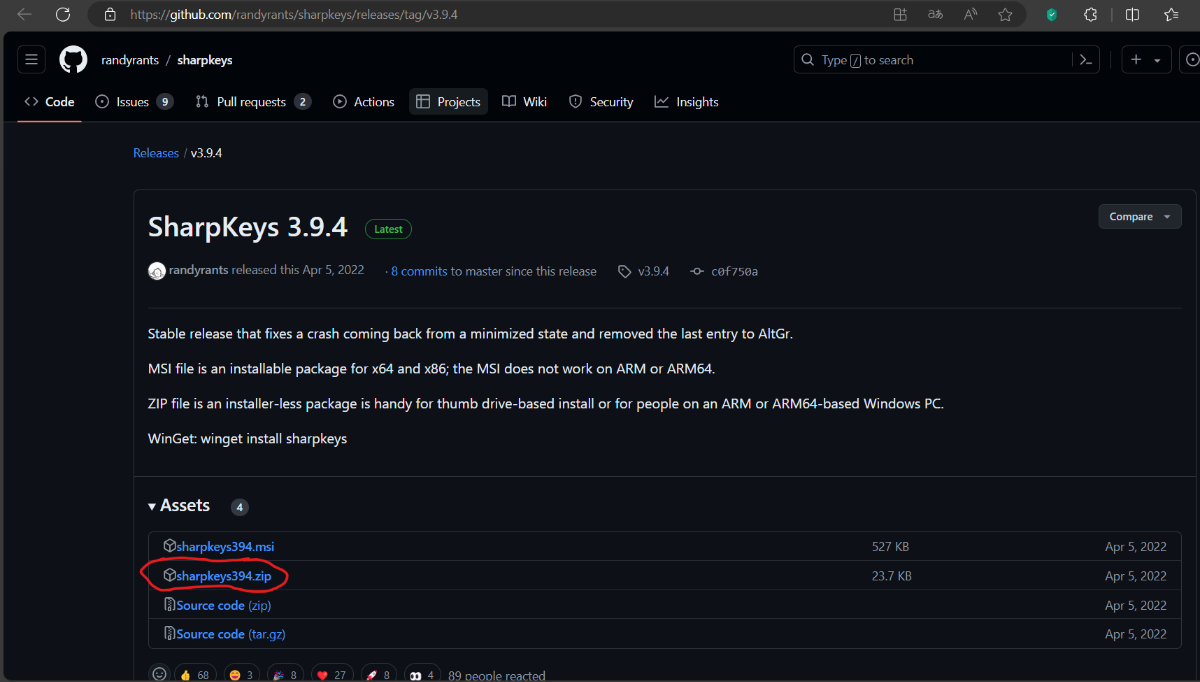Screen dimensions: 1200x682
Task: Open the 8 commits link
Action: tap(419, 271)
